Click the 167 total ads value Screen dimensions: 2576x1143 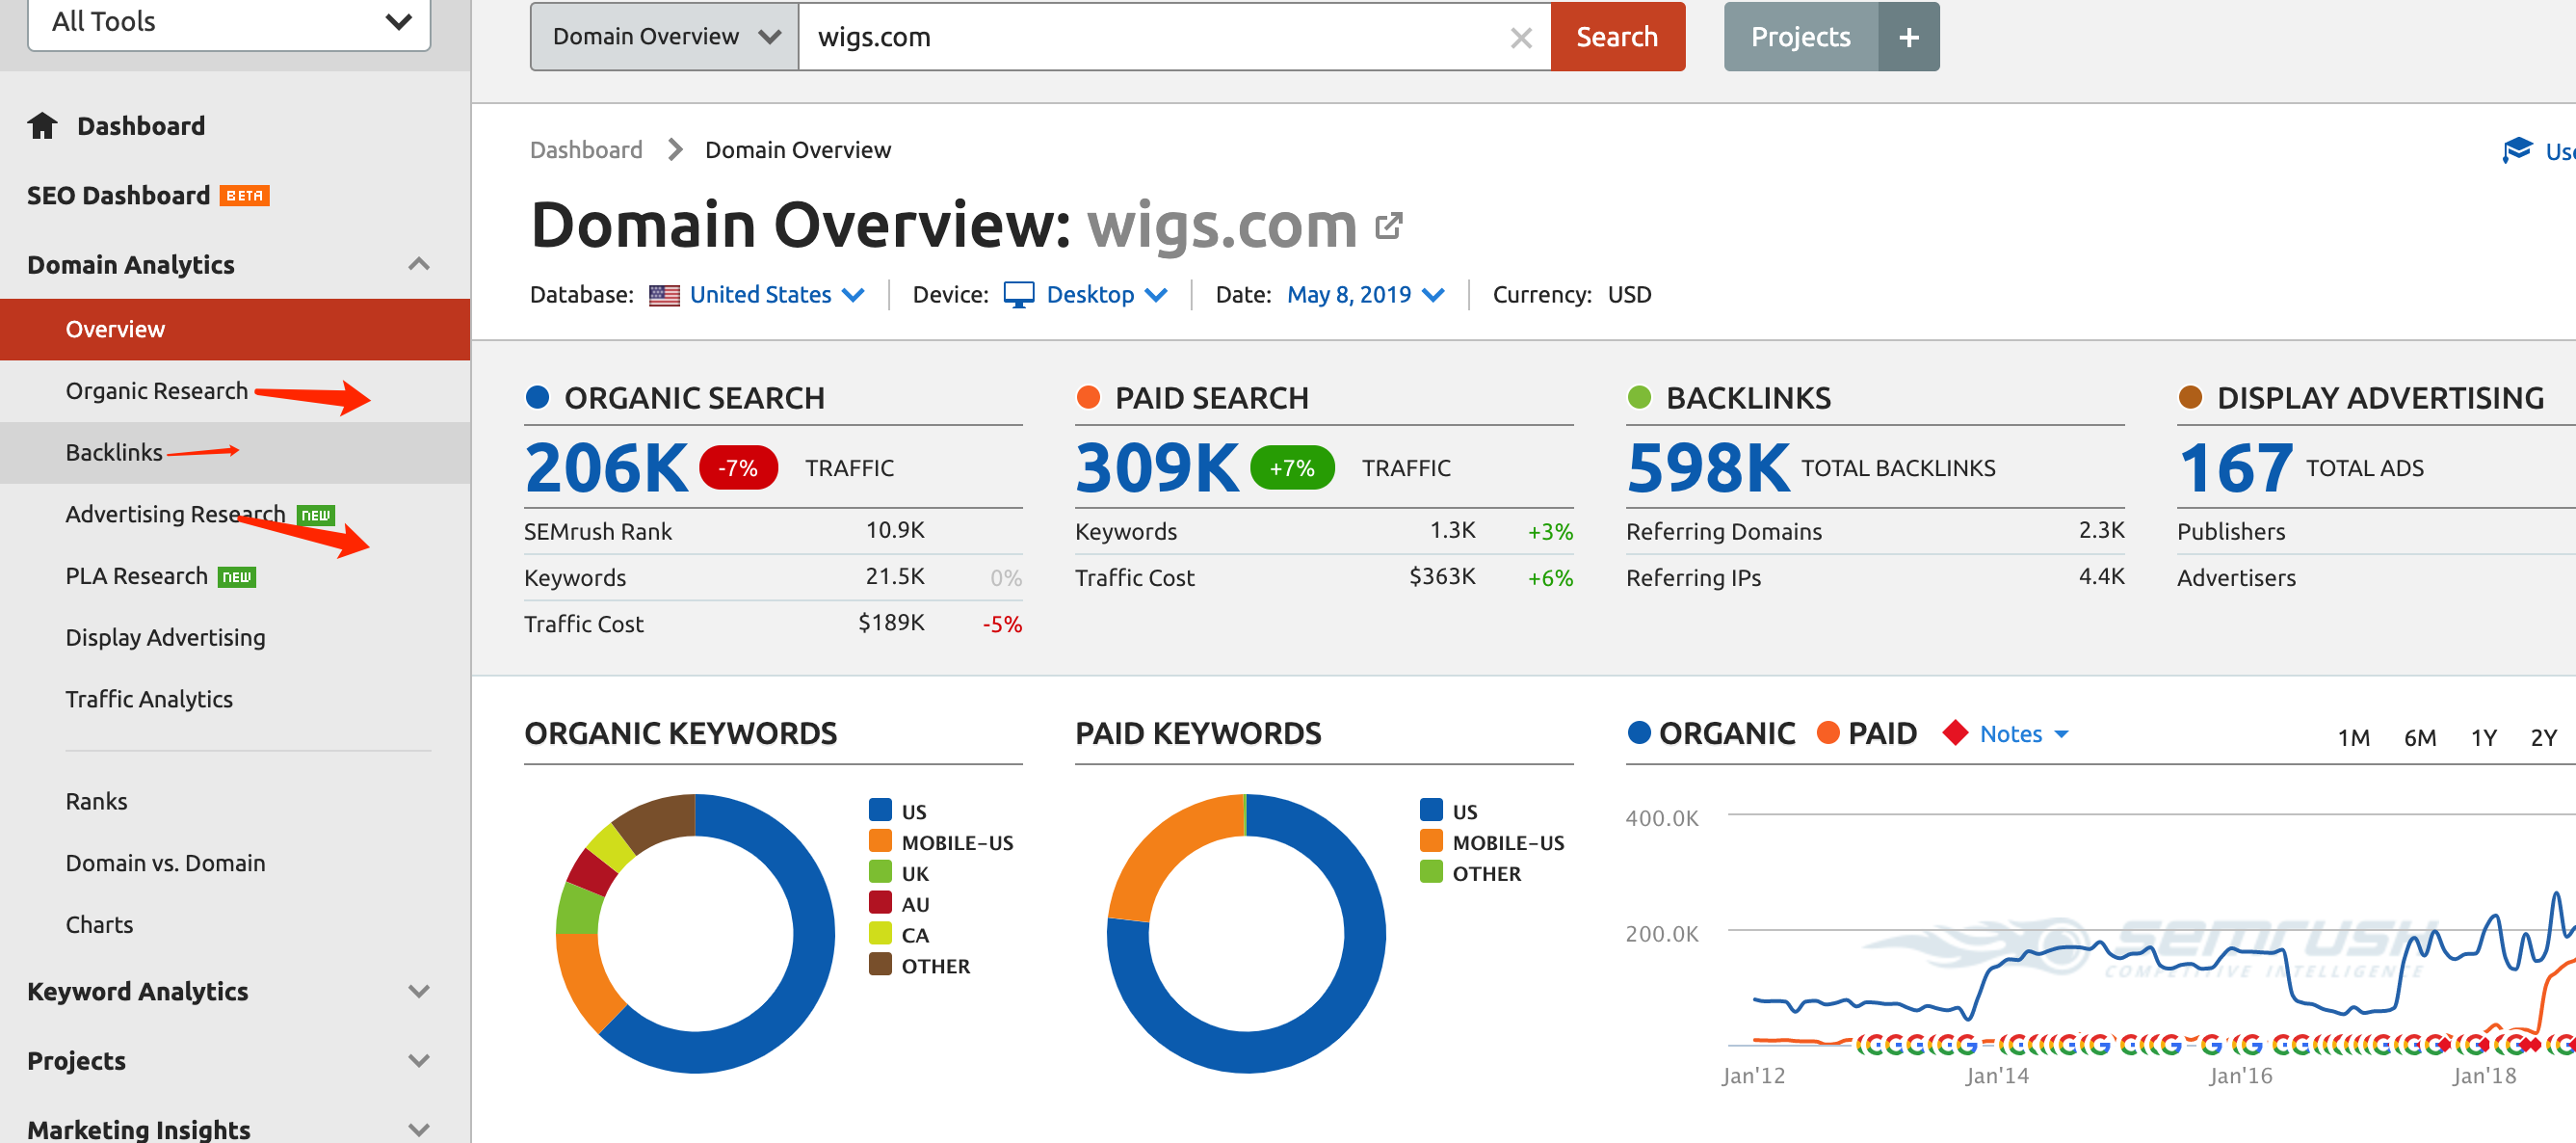pos(2236,468)
